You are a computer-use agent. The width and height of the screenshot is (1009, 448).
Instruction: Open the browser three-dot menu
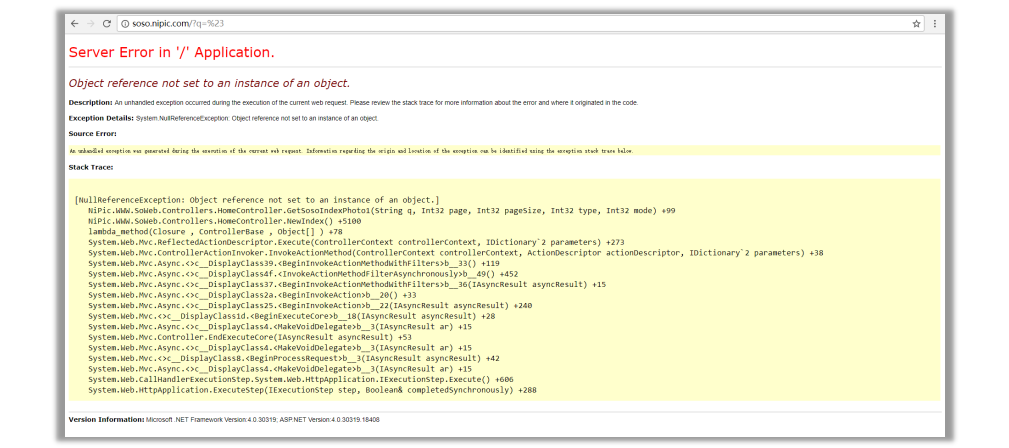[934, 24]
